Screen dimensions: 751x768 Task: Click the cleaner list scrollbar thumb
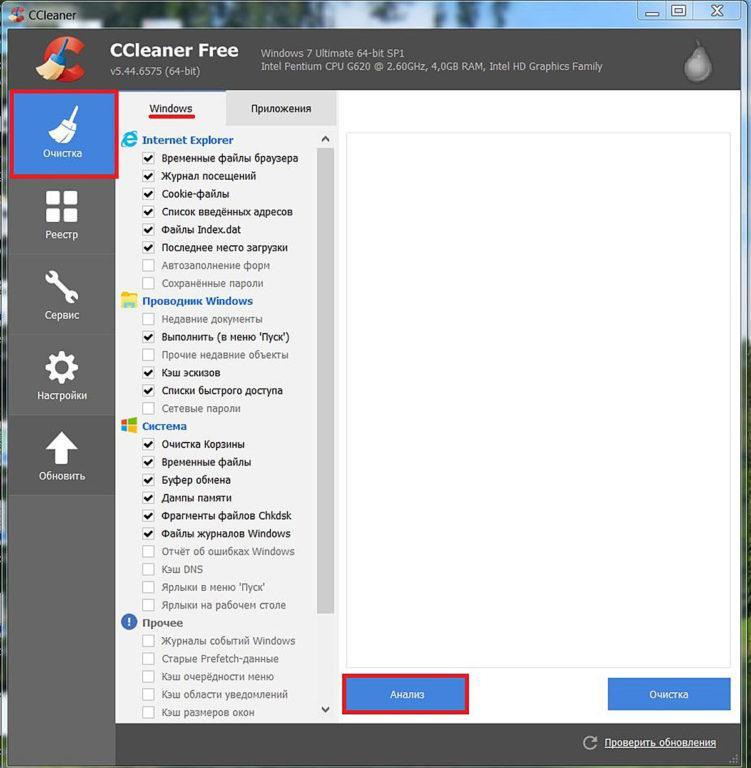click(325, 381)
